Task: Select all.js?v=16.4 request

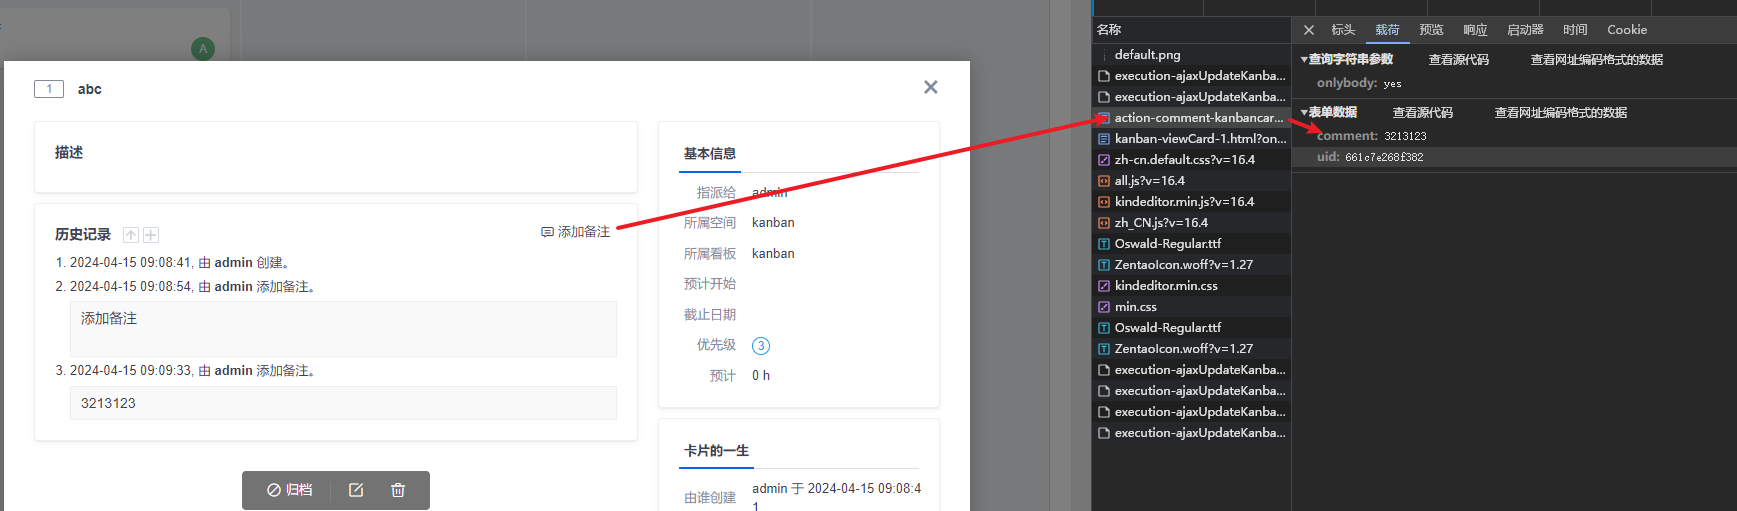Action: [1191, 181]
